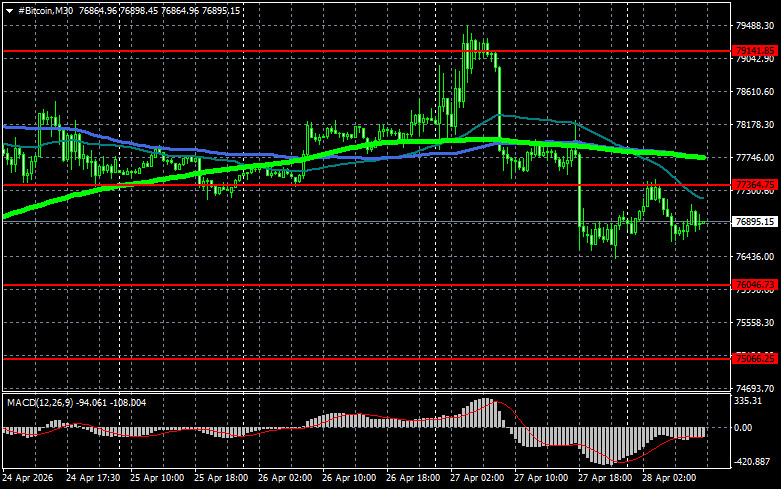Click the 27 Apr 10:00 time label
This screenshot has width=781, height=489.
tap(541, 478)
